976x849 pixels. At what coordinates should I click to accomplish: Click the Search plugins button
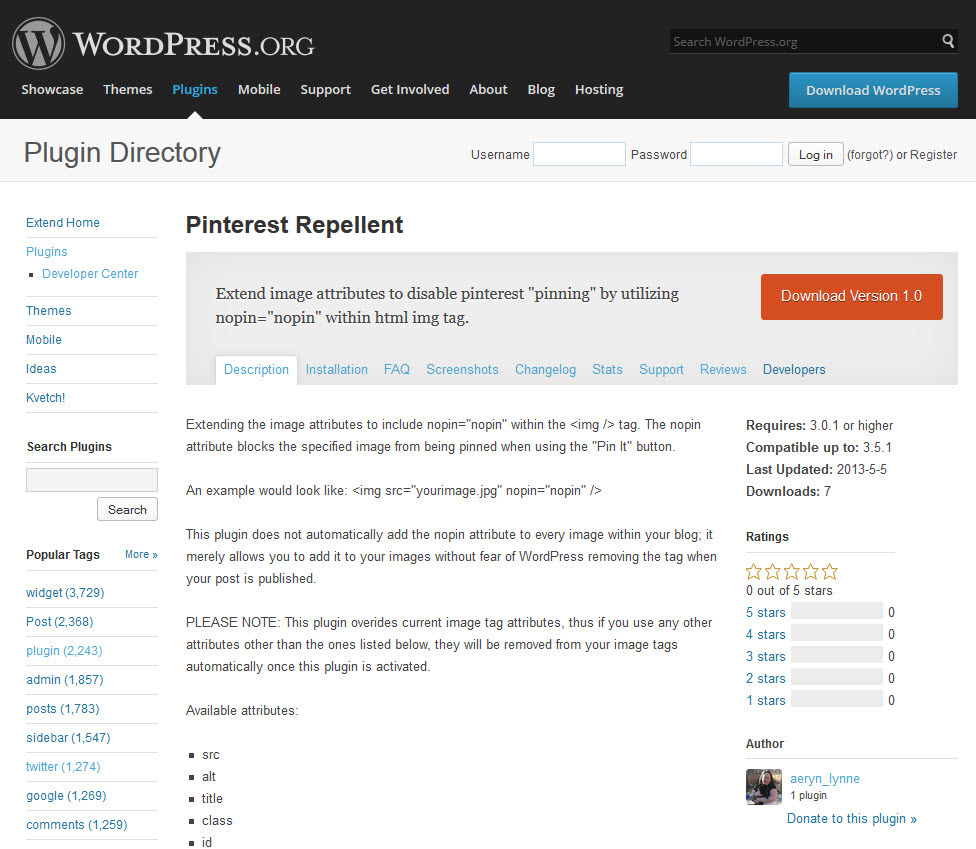(x=127, y=509)
